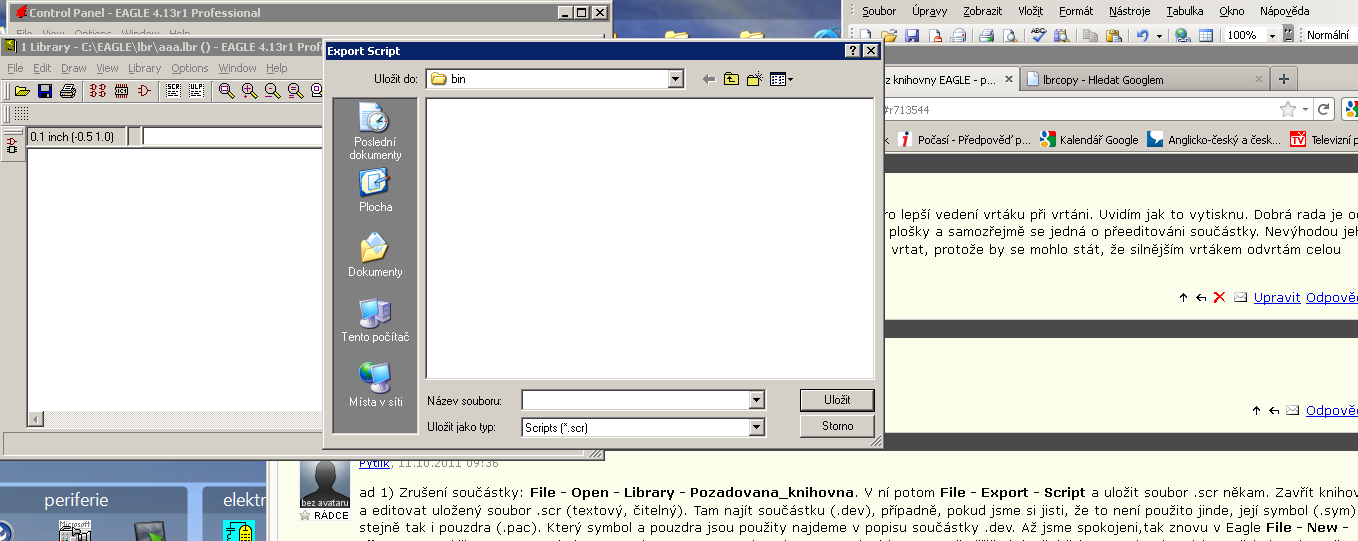Open the Soubor menu in word processor

[879, 11]
